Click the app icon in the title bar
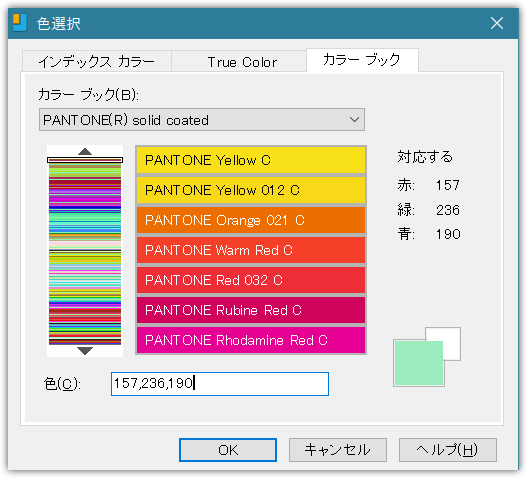The width and height of the screenshot is (527, 478). 19,23
